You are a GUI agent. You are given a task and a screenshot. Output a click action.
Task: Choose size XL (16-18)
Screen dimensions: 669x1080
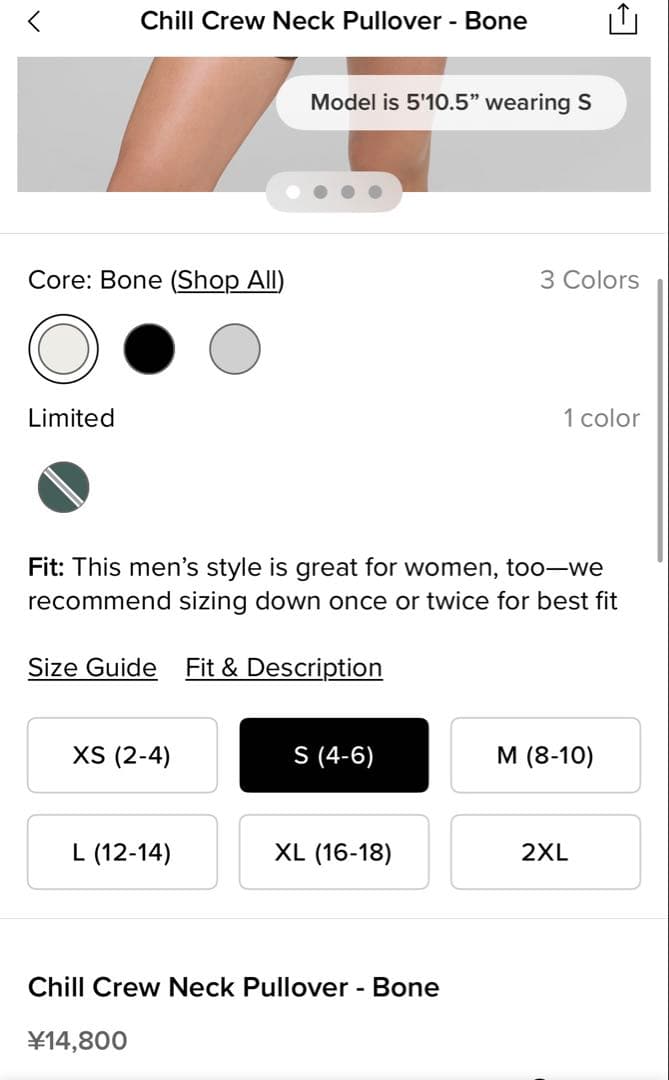334,852
